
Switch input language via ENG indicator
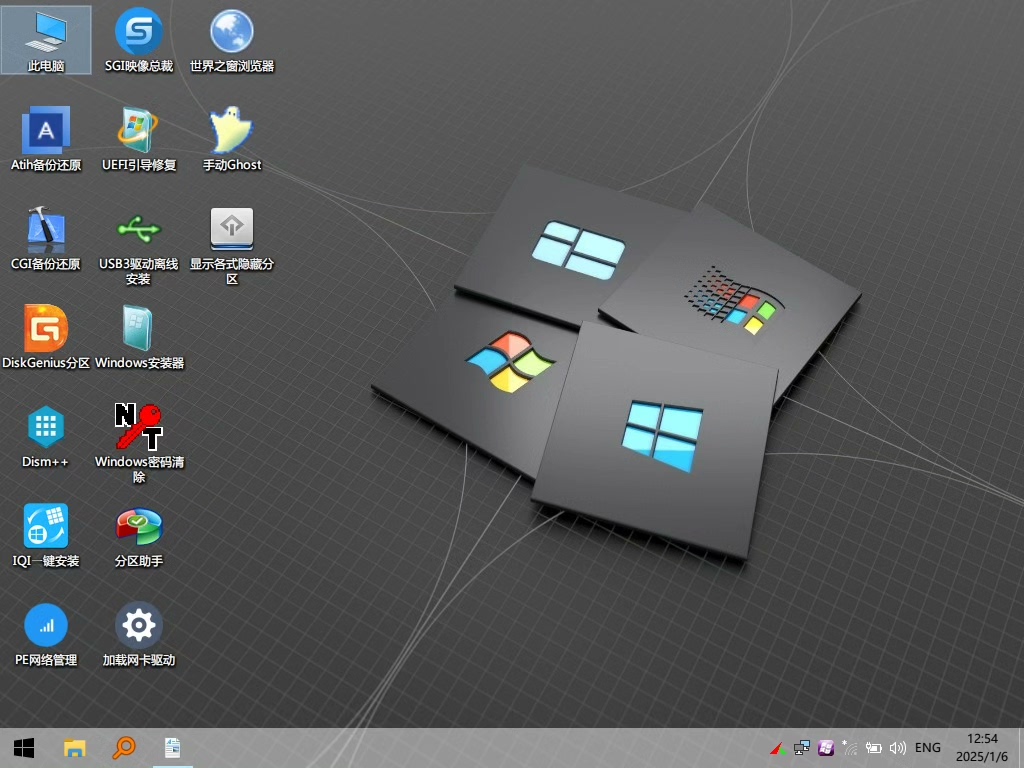pos(927,747)
